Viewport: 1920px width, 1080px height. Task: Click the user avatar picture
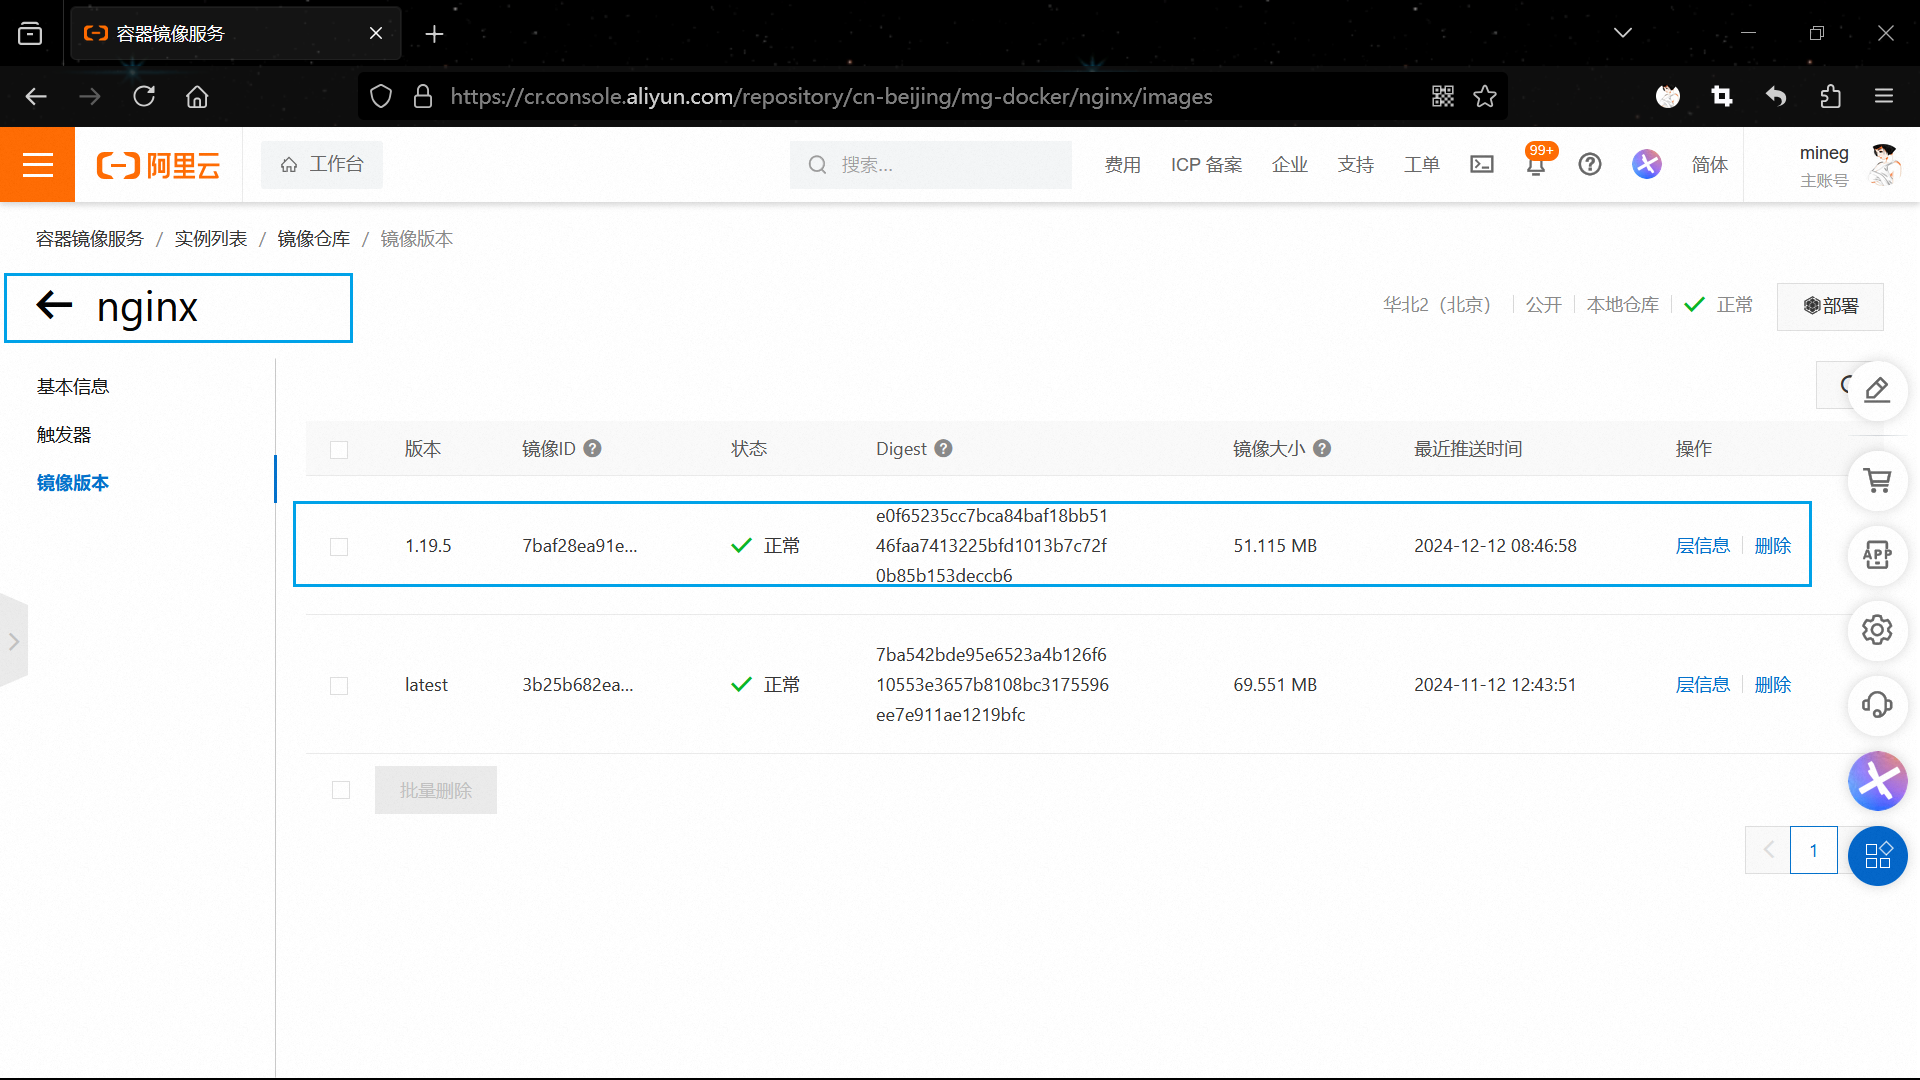1884,164
